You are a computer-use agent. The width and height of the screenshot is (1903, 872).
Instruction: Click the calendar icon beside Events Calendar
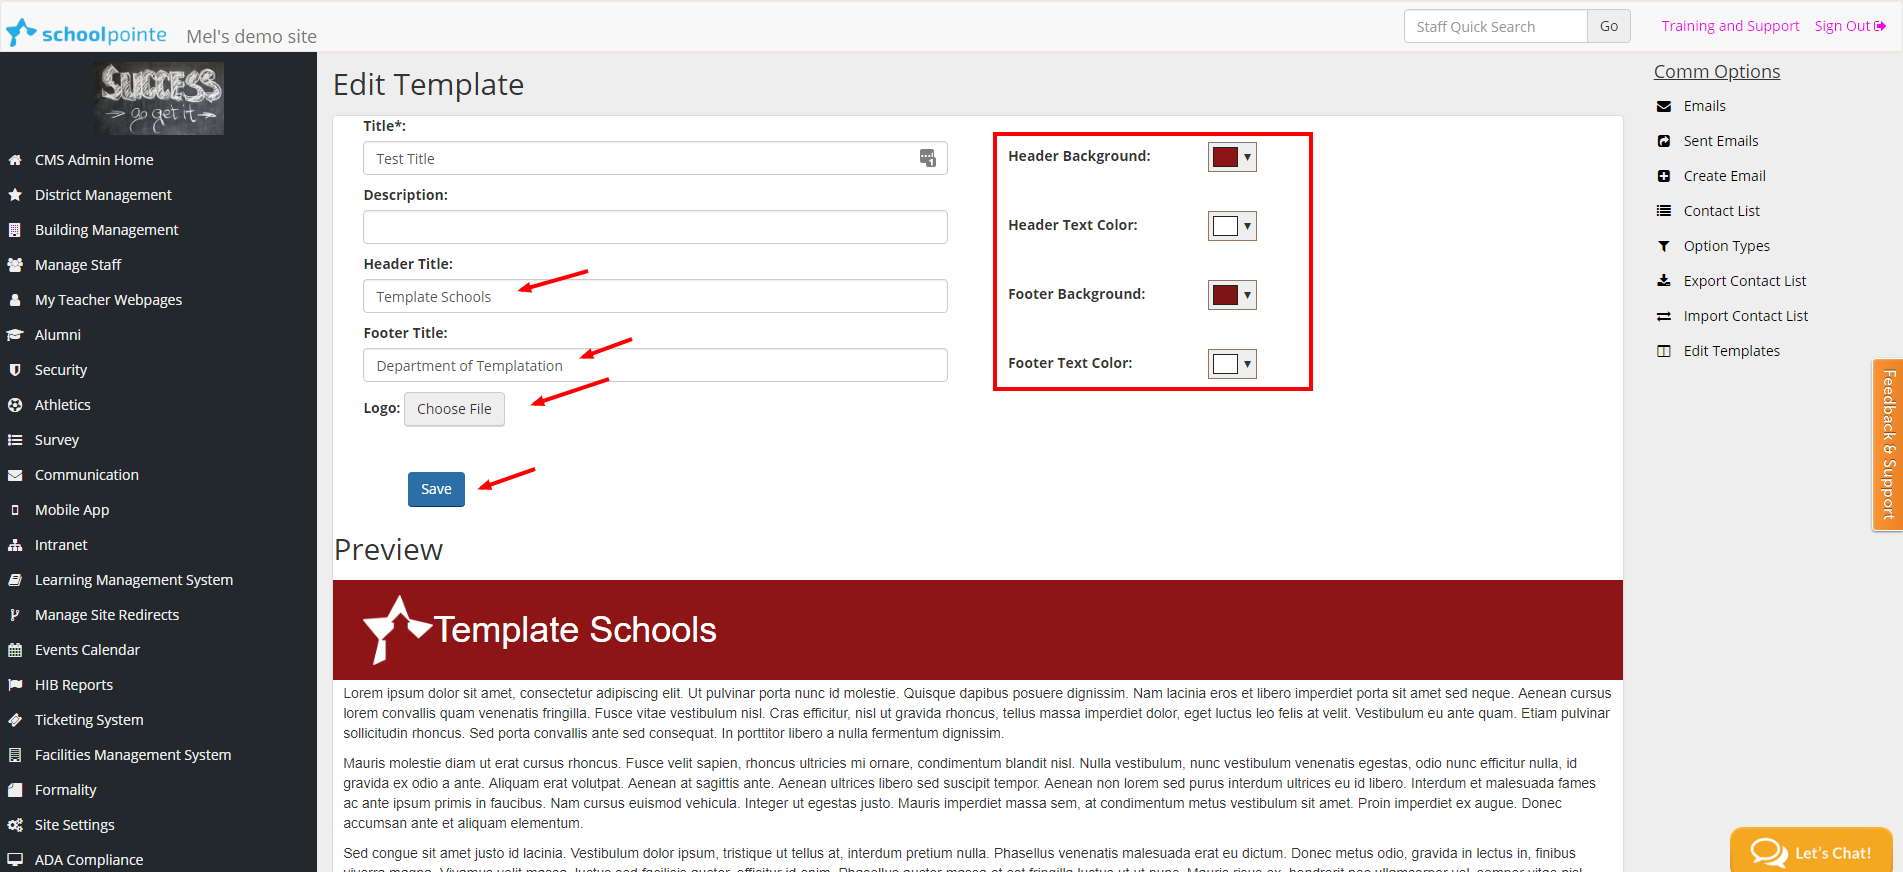click(x=15, y=650)
